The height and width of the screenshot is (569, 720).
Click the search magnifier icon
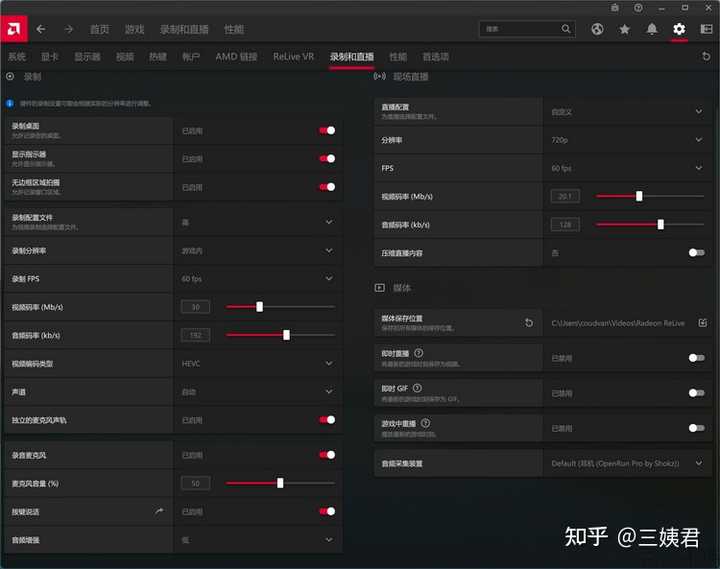(566, 29)
